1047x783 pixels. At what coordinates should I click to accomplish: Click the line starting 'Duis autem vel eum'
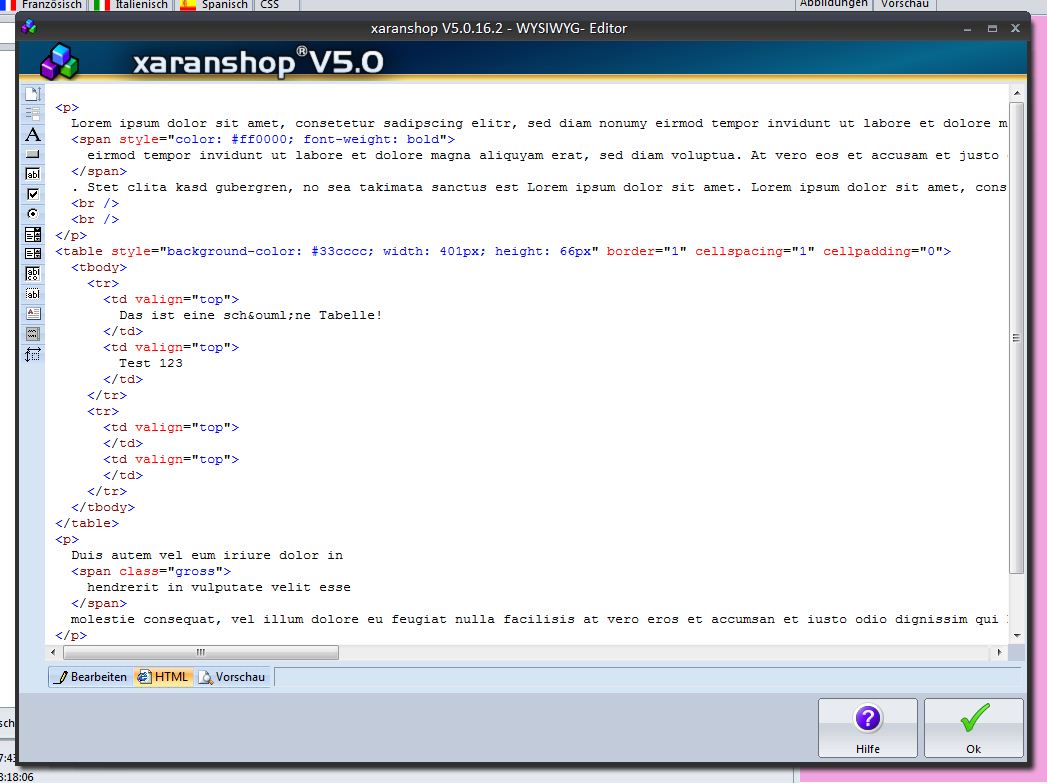207,555
